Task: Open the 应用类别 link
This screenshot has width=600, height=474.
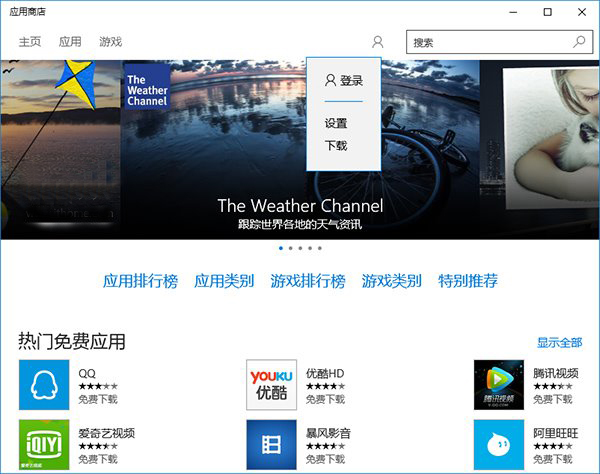Action: pyautogui.click(x=224, y=281)
